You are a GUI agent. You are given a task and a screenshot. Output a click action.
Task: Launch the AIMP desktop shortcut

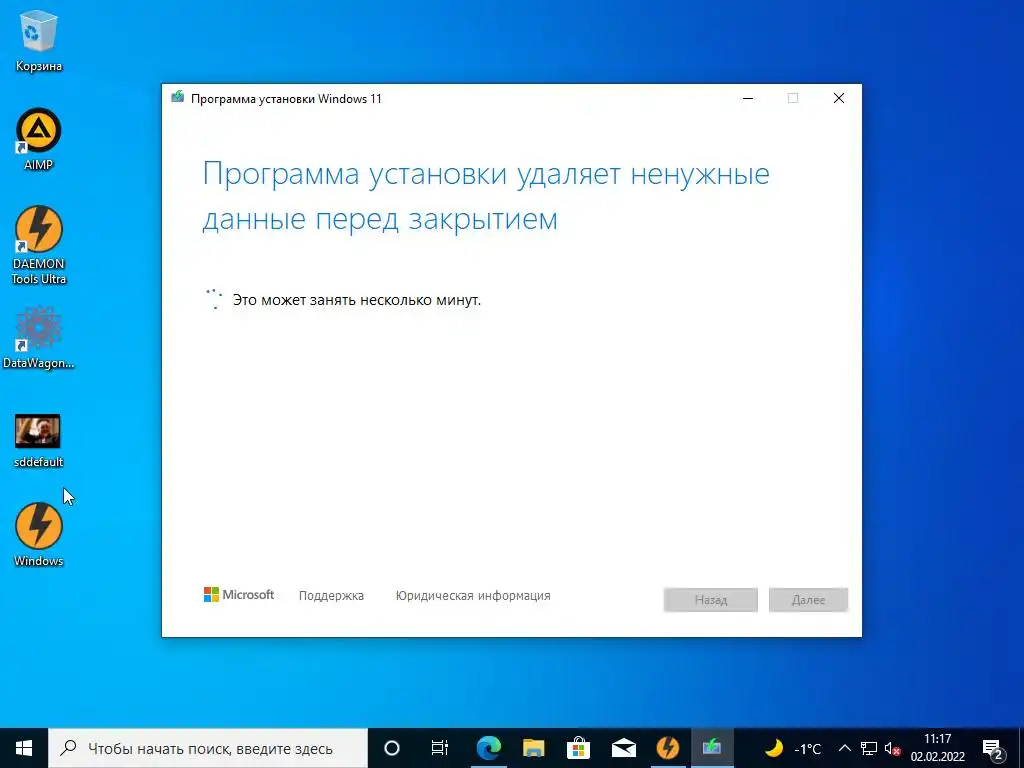[x=39, y=138]
